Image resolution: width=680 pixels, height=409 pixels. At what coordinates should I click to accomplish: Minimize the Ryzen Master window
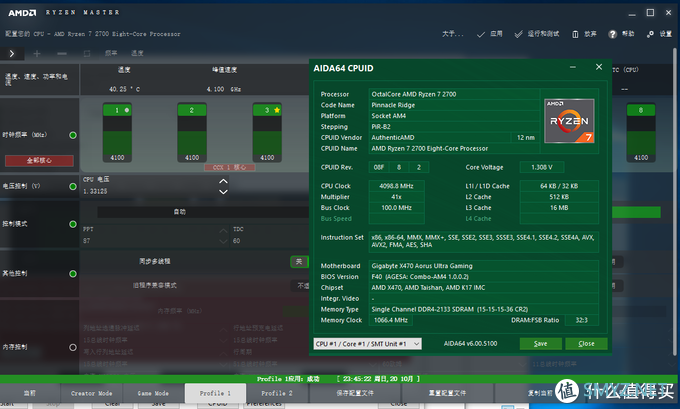632,14
